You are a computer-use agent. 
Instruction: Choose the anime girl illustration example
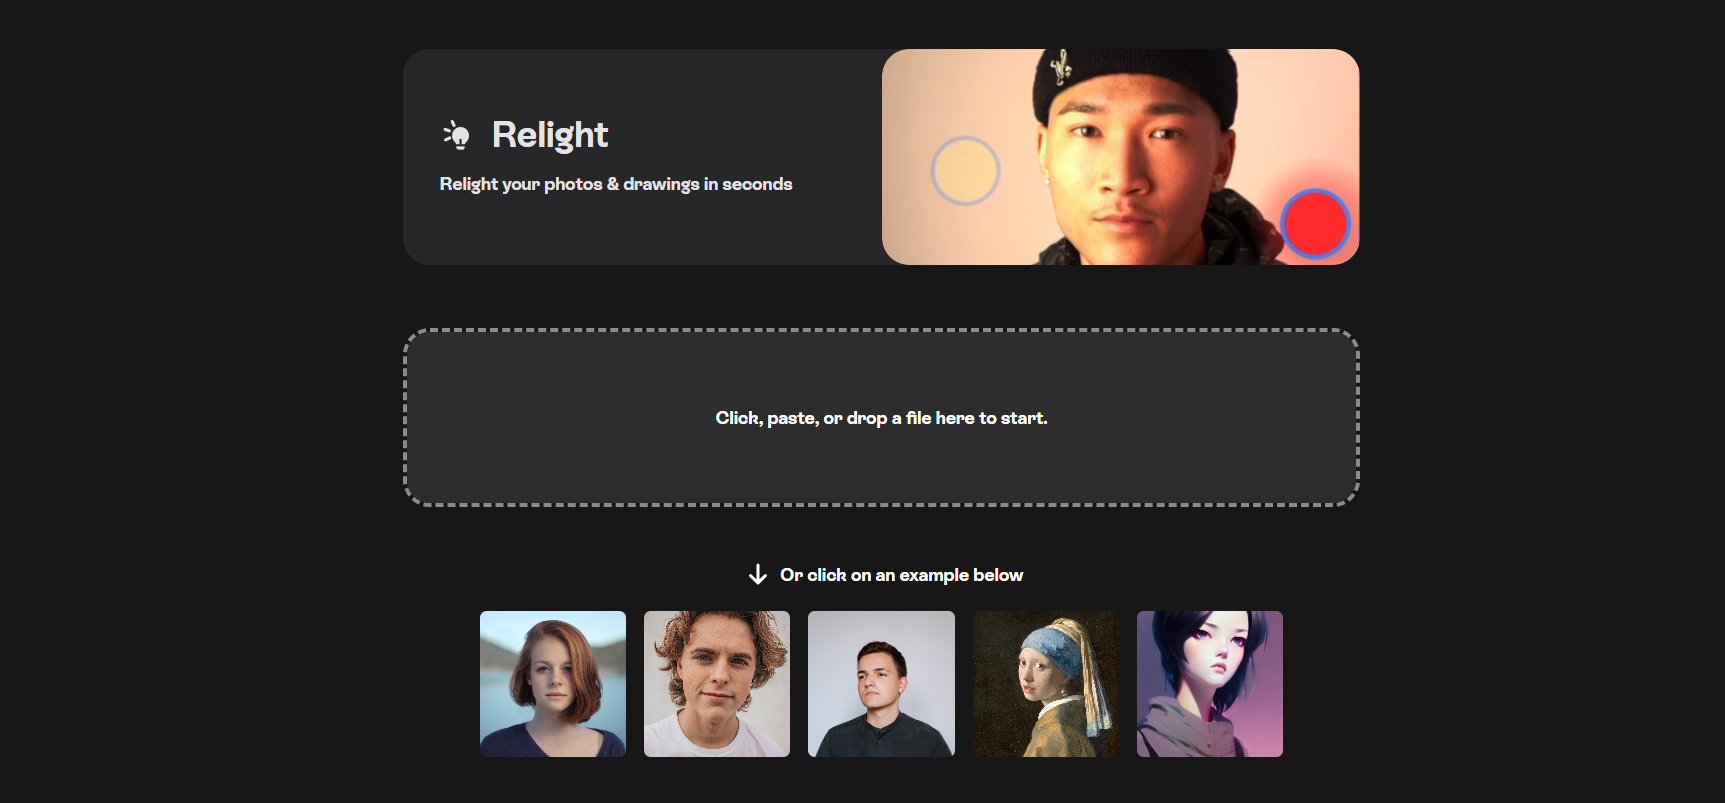(x=1210, y=684)
